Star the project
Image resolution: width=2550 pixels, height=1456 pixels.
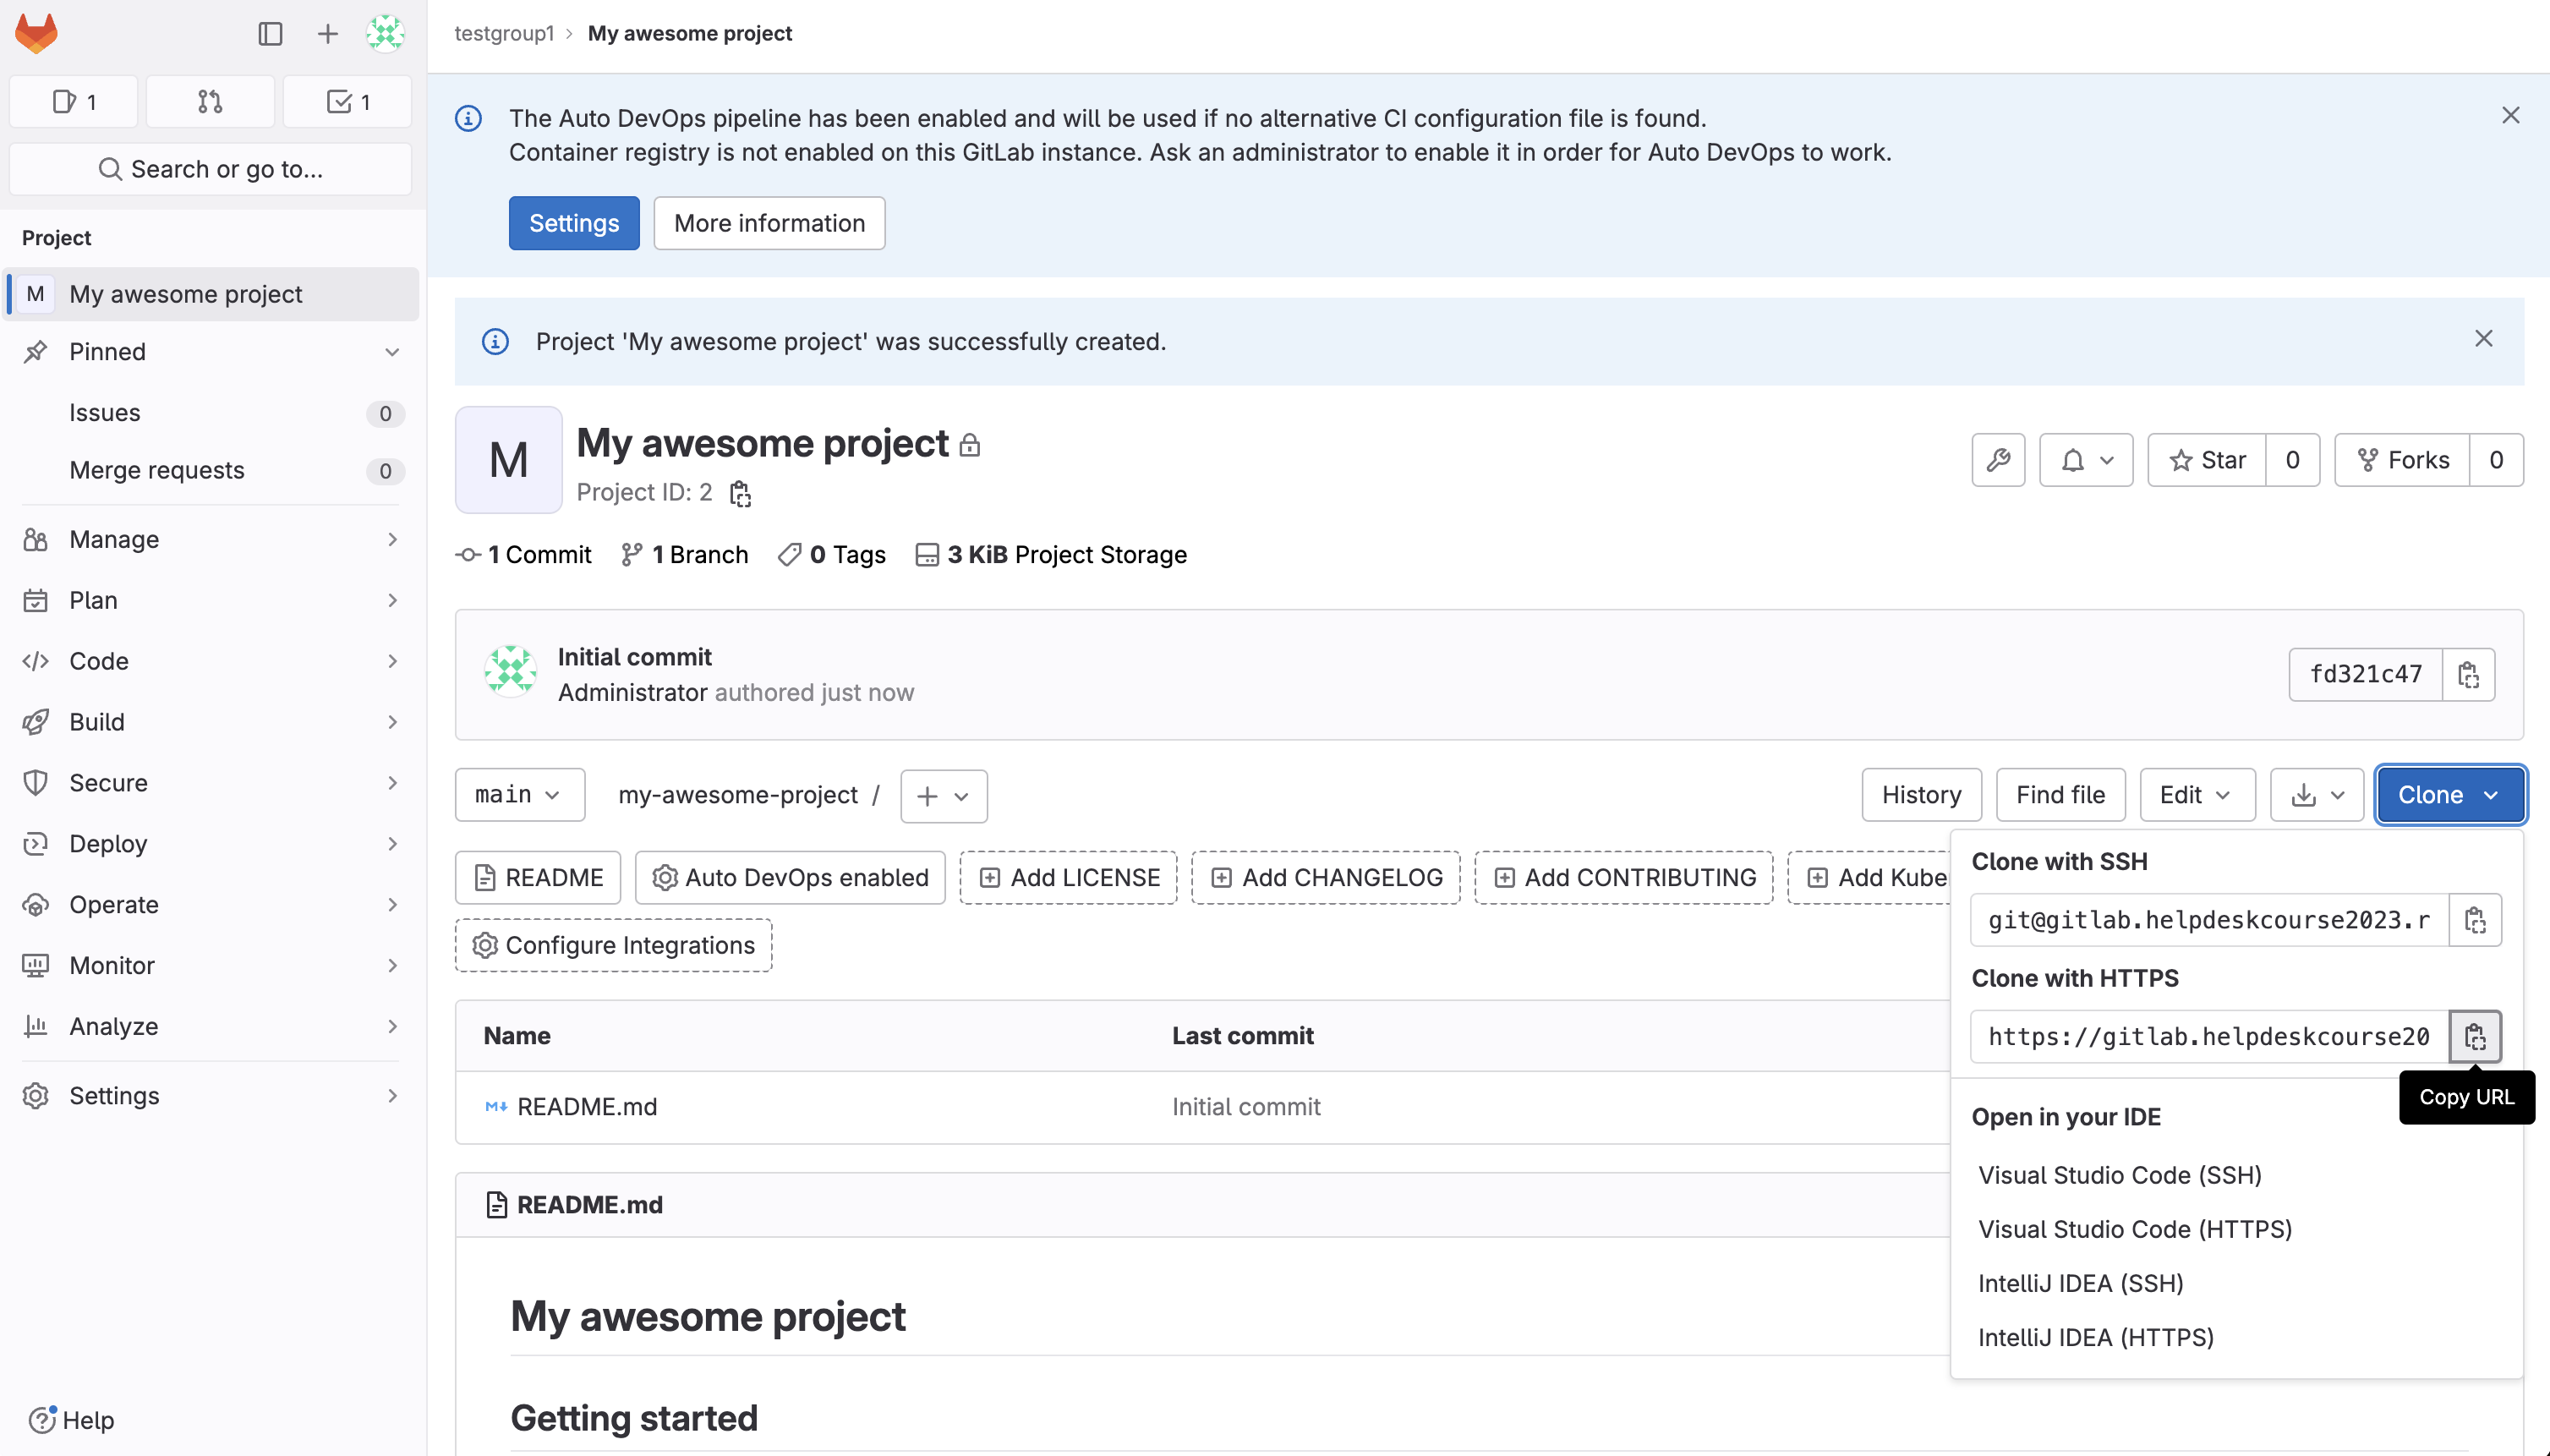2207,460
